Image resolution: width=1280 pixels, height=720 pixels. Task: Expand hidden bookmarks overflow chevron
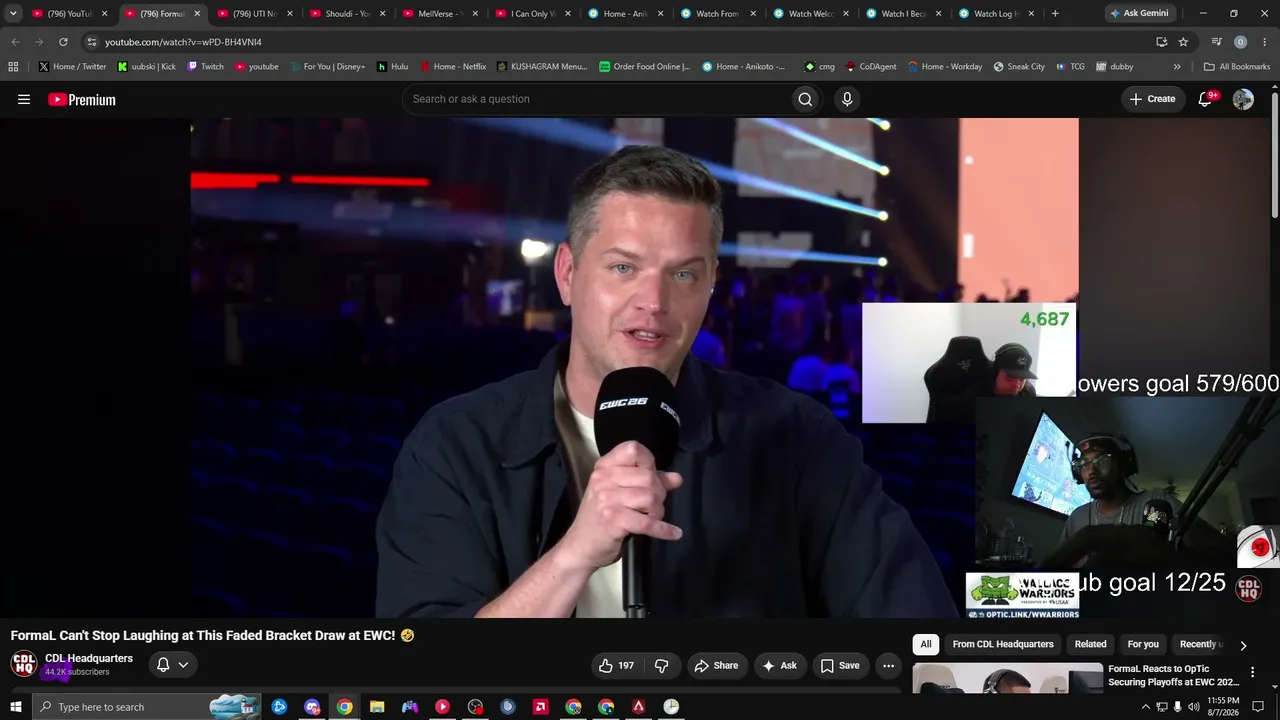(1177, 67)
